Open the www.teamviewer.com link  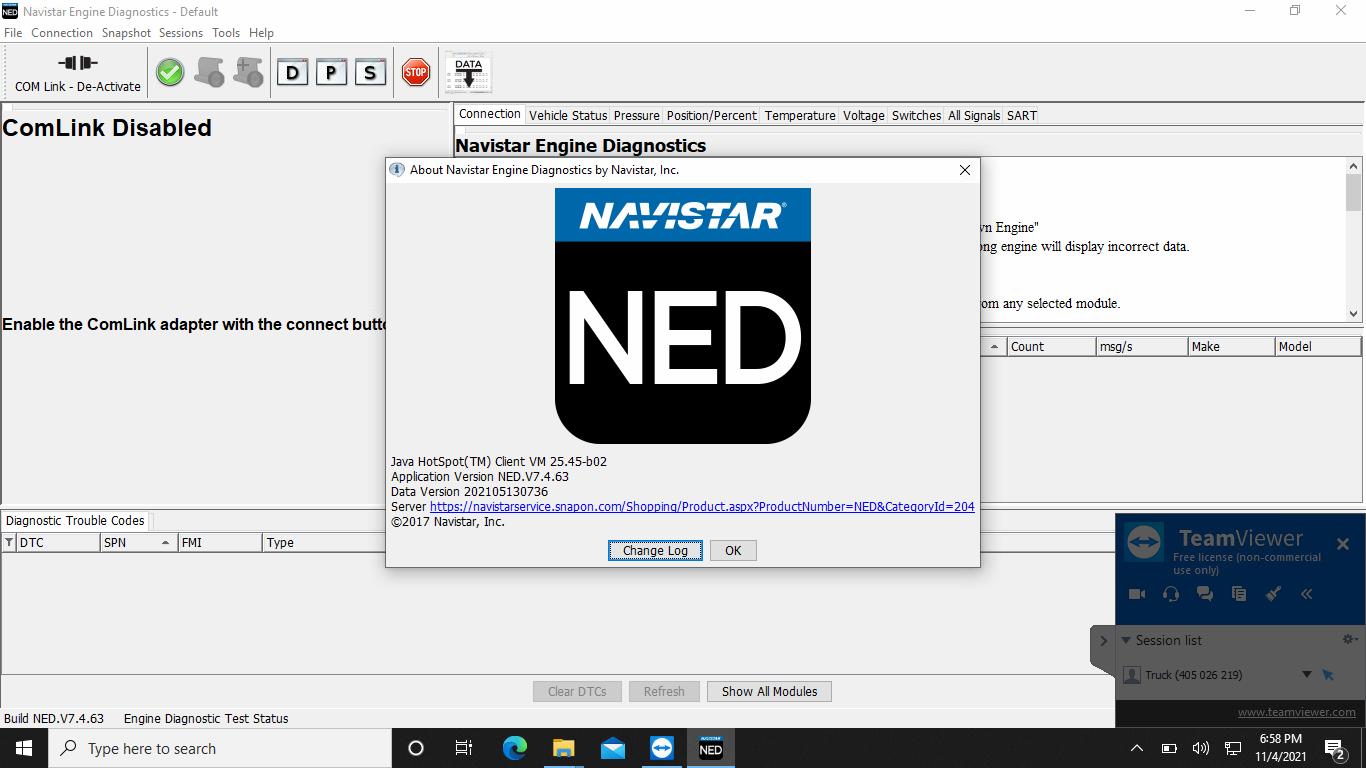click(1297, 712)
